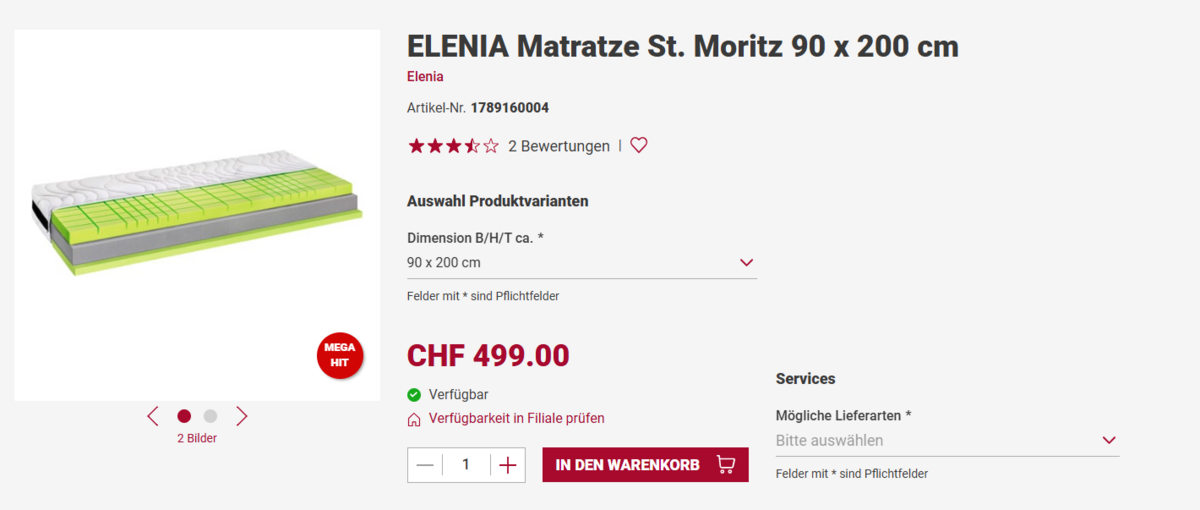1200x510 pixels.
Task: Click the chevron next to 90 x 200 cm
Action: (746, 263)
